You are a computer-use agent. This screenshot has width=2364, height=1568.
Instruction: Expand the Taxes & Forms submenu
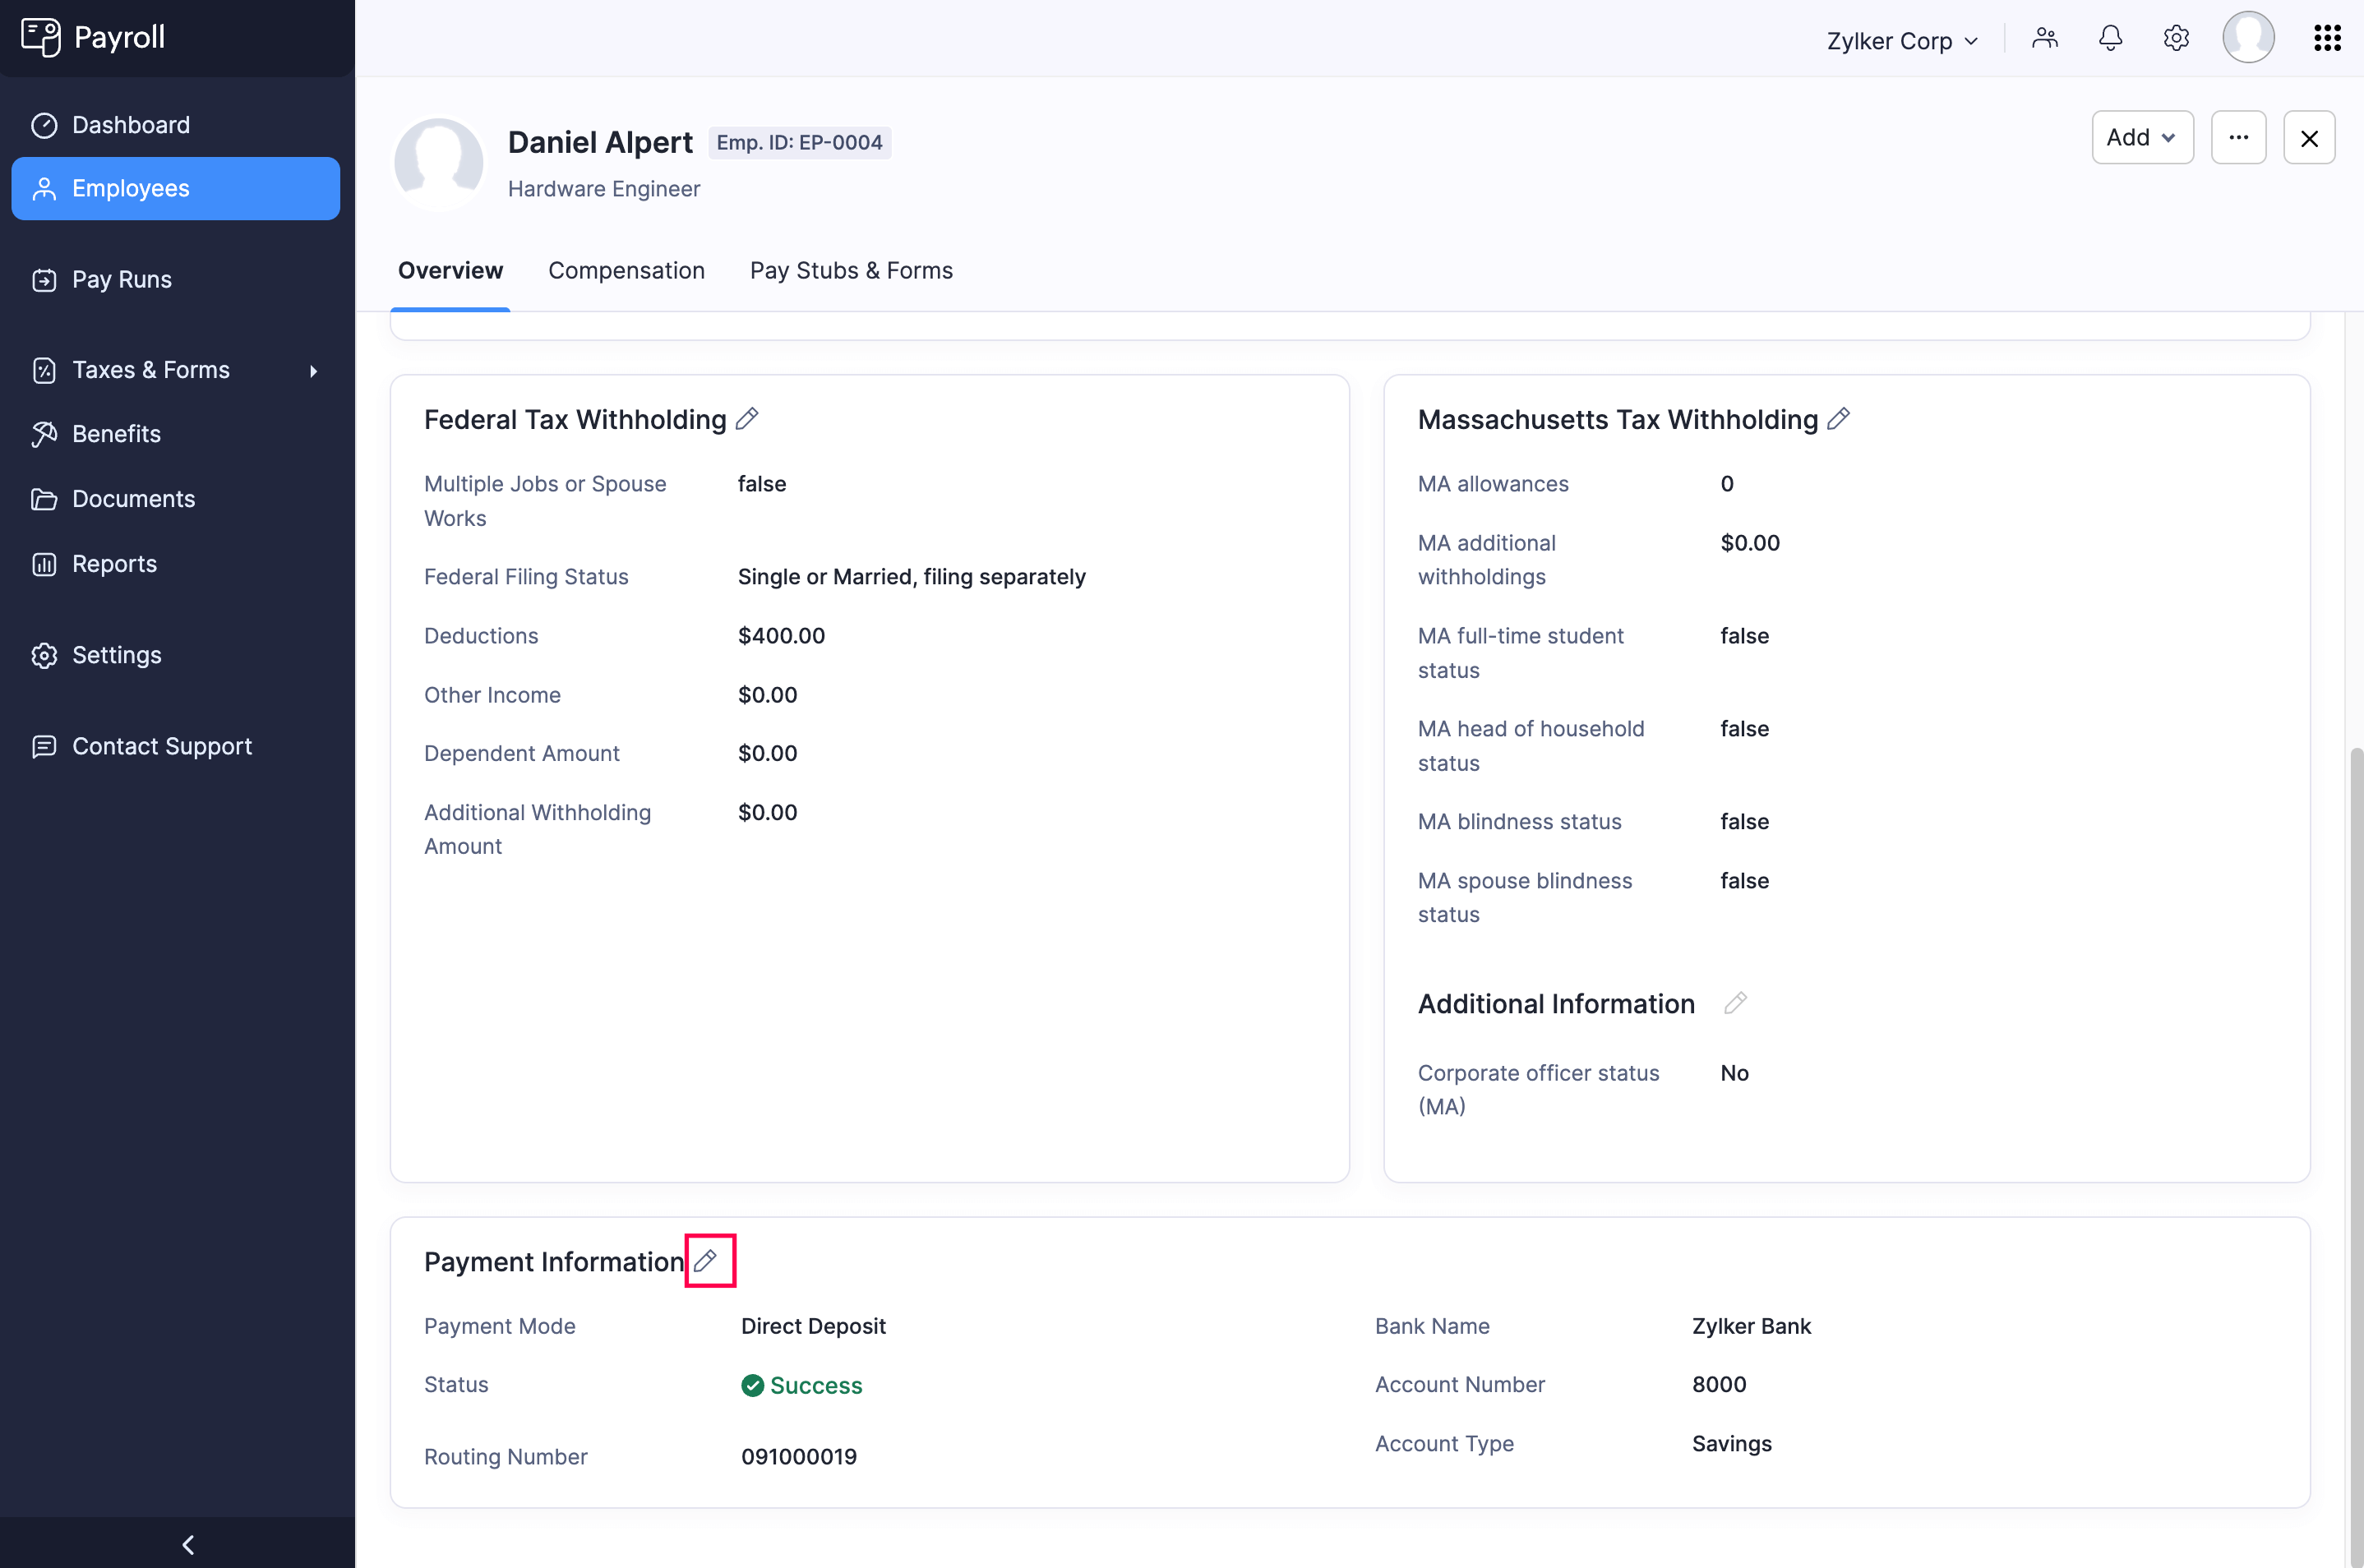[x=151, y=369]
